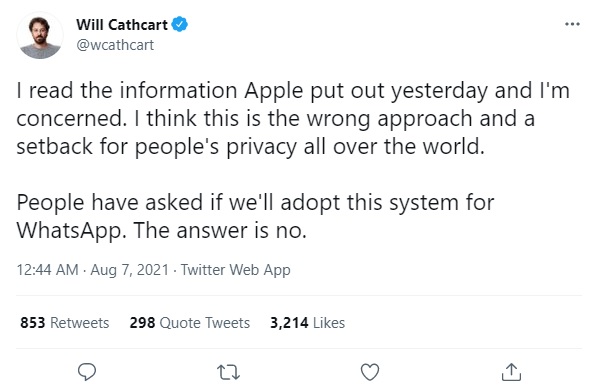Open Will Cathcart's profile picture
The image size is (590, 390).
point(40,37)
